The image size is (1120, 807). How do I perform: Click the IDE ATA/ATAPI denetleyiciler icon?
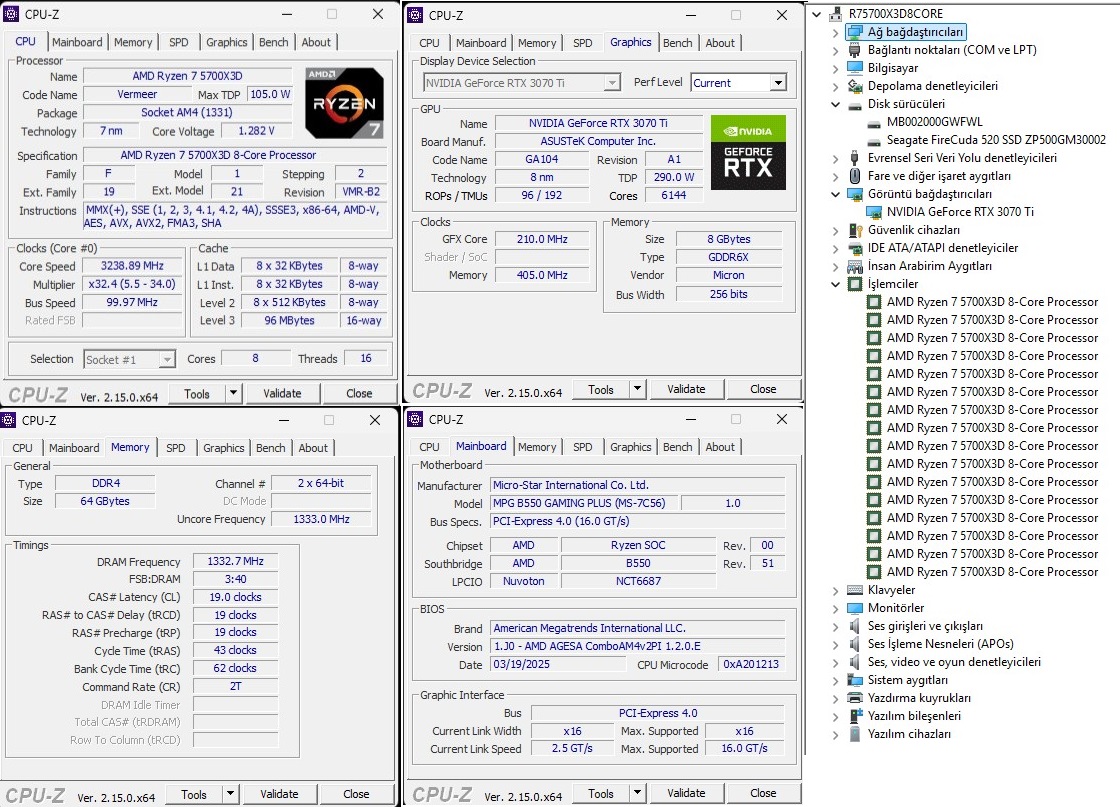[x=854, y=248]
